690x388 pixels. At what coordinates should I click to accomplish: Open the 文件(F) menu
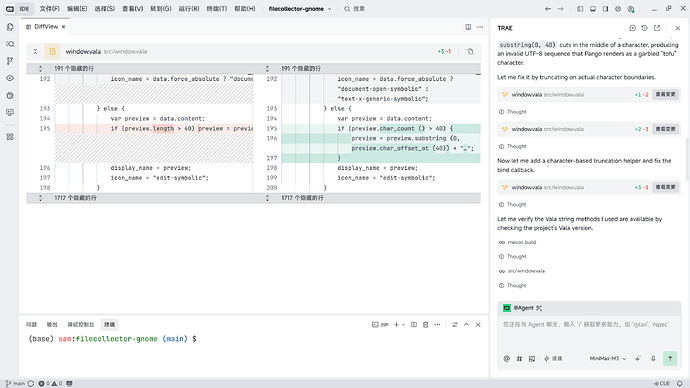pos(49,9)
